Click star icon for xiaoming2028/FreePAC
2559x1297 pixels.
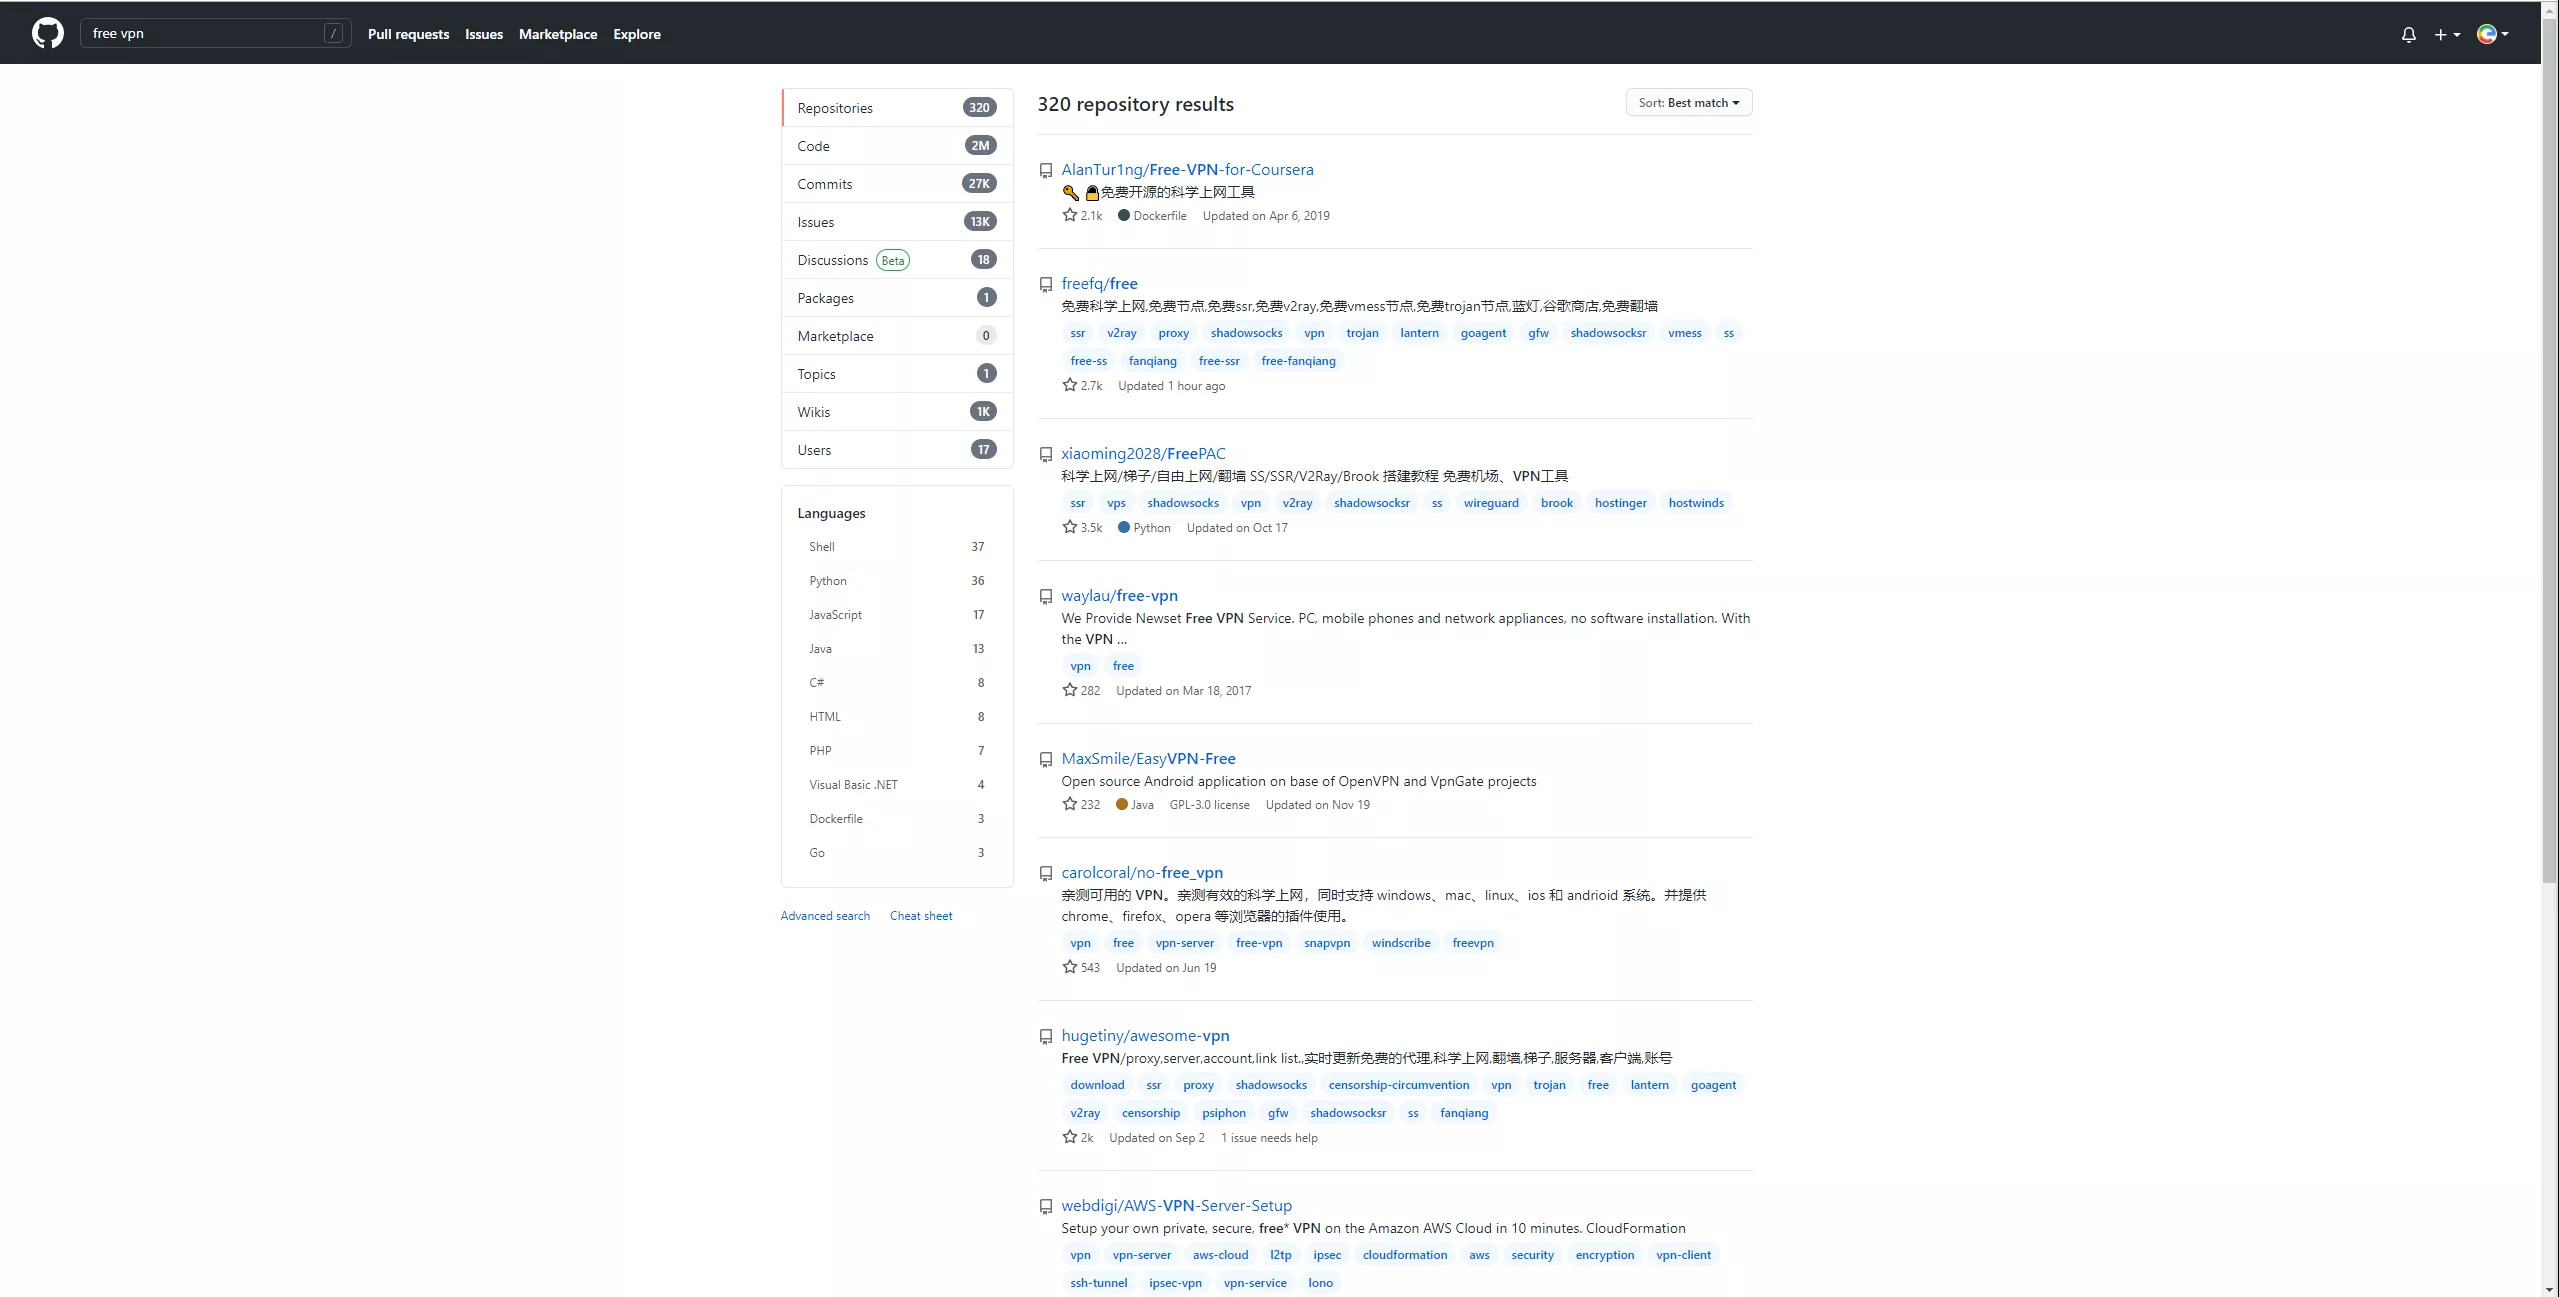pyautogui.click(x=1069, y=527)
